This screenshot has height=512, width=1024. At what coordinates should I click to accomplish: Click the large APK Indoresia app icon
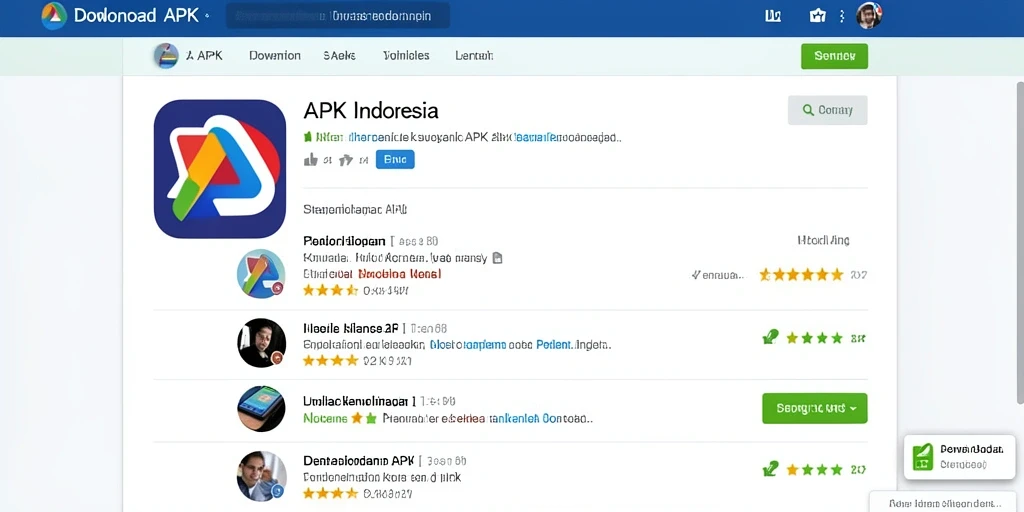220,168
